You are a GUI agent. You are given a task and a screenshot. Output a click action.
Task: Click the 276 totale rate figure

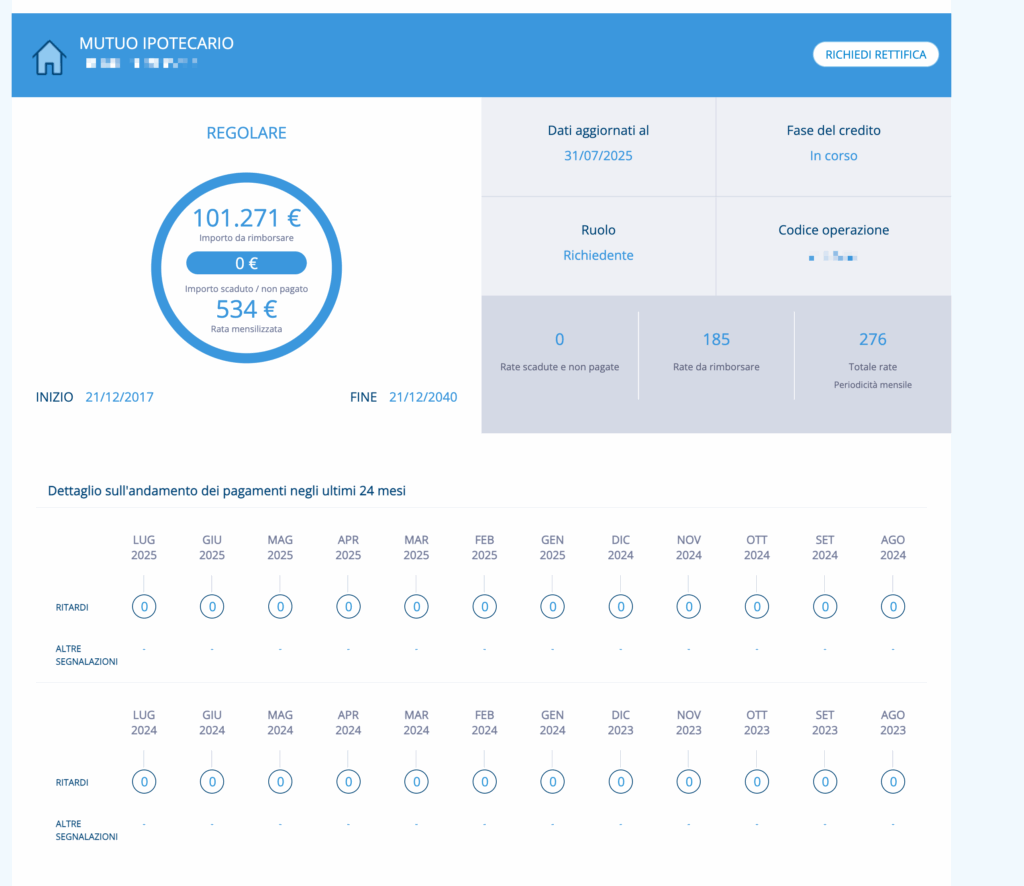pyautogui.click(x=872, y=340)
